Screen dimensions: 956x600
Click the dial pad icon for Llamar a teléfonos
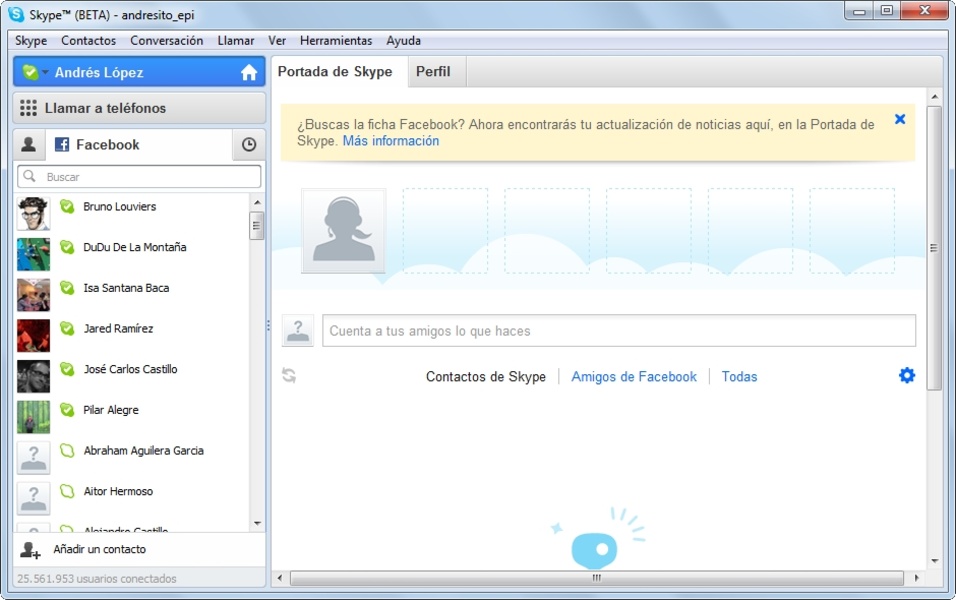point(28,108)
